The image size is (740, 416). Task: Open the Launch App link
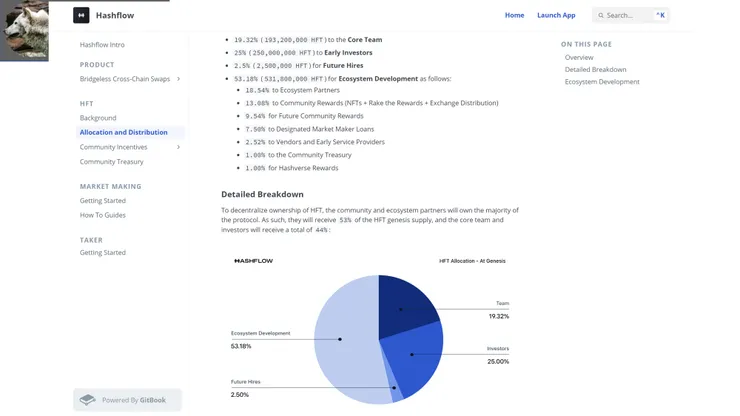[556, 15]
